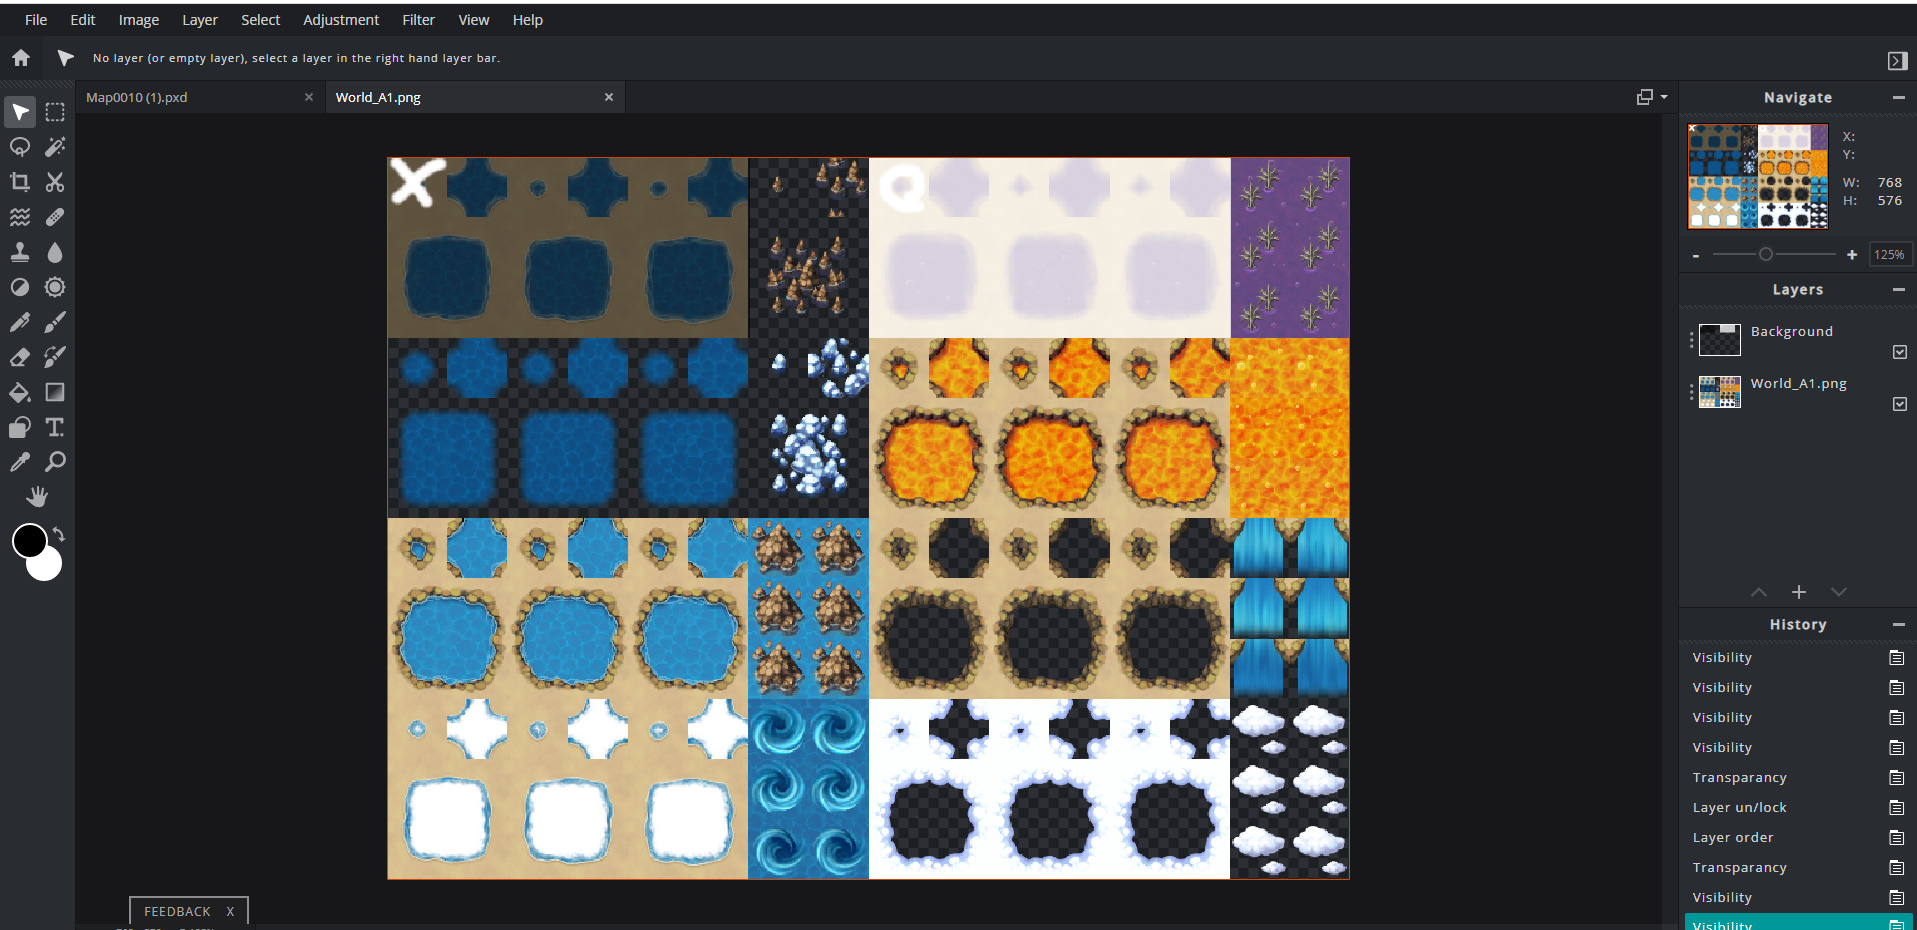This screenshot has width=1917, height=930.
Task: Select the Arrange arrow tool
Action: pyautogui.click(x=20, y=112)
